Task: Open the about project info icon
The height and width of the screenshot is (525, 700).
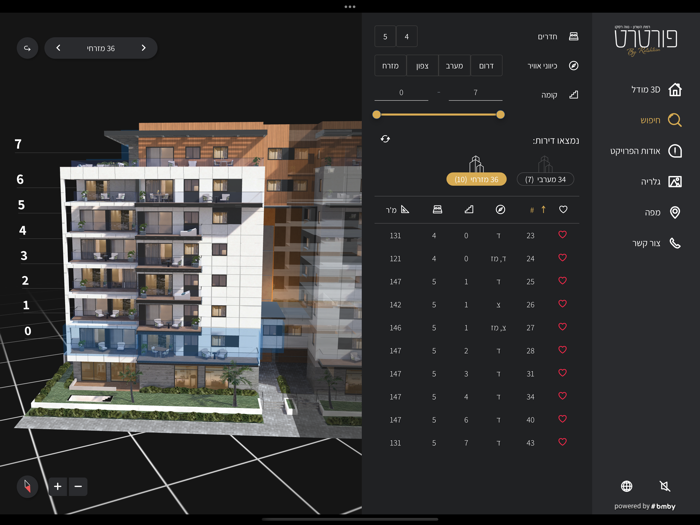Action: [675, 151]
